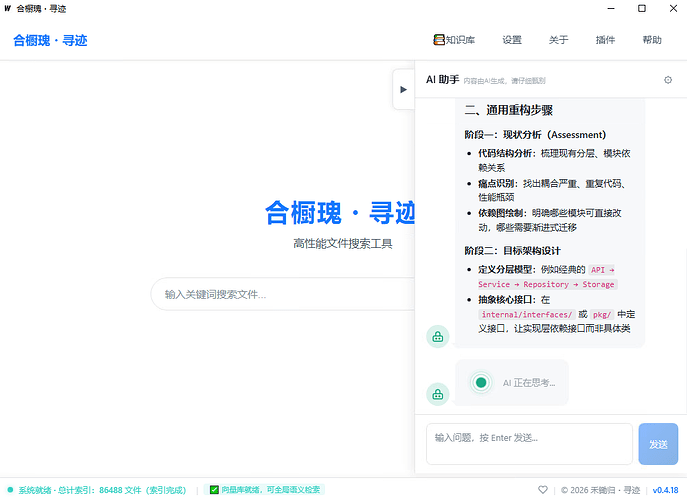Click the AI 正在思考 text
687x500 pixels.
(x=529, y=383)
